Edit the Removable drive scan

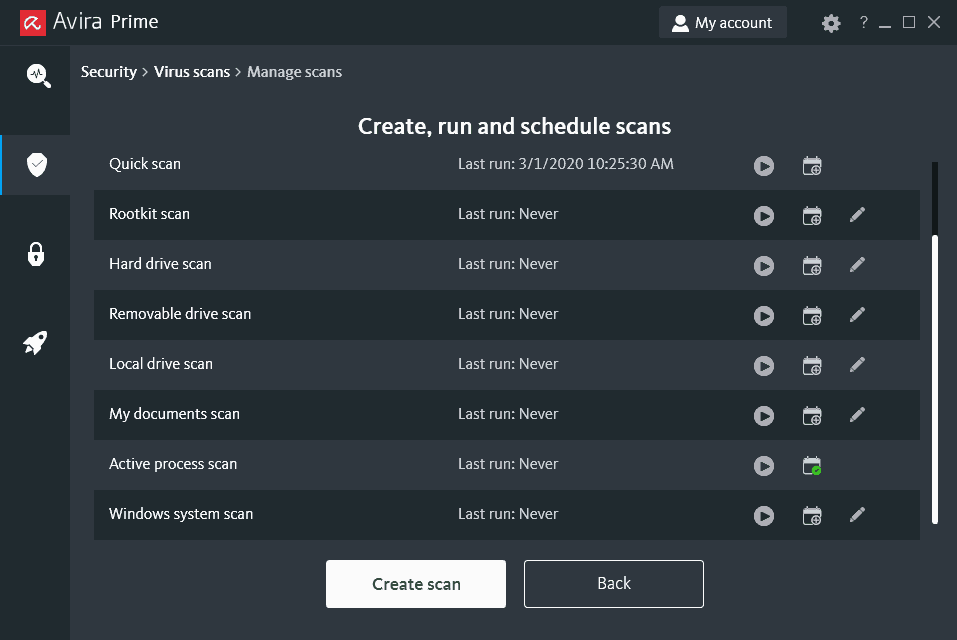[857, 315]
